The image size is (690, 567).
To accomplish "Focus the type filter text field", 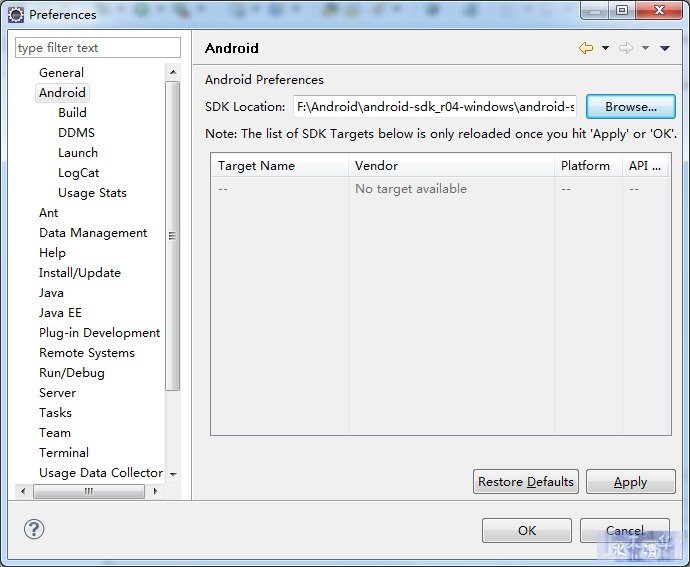I will (98, 48).
